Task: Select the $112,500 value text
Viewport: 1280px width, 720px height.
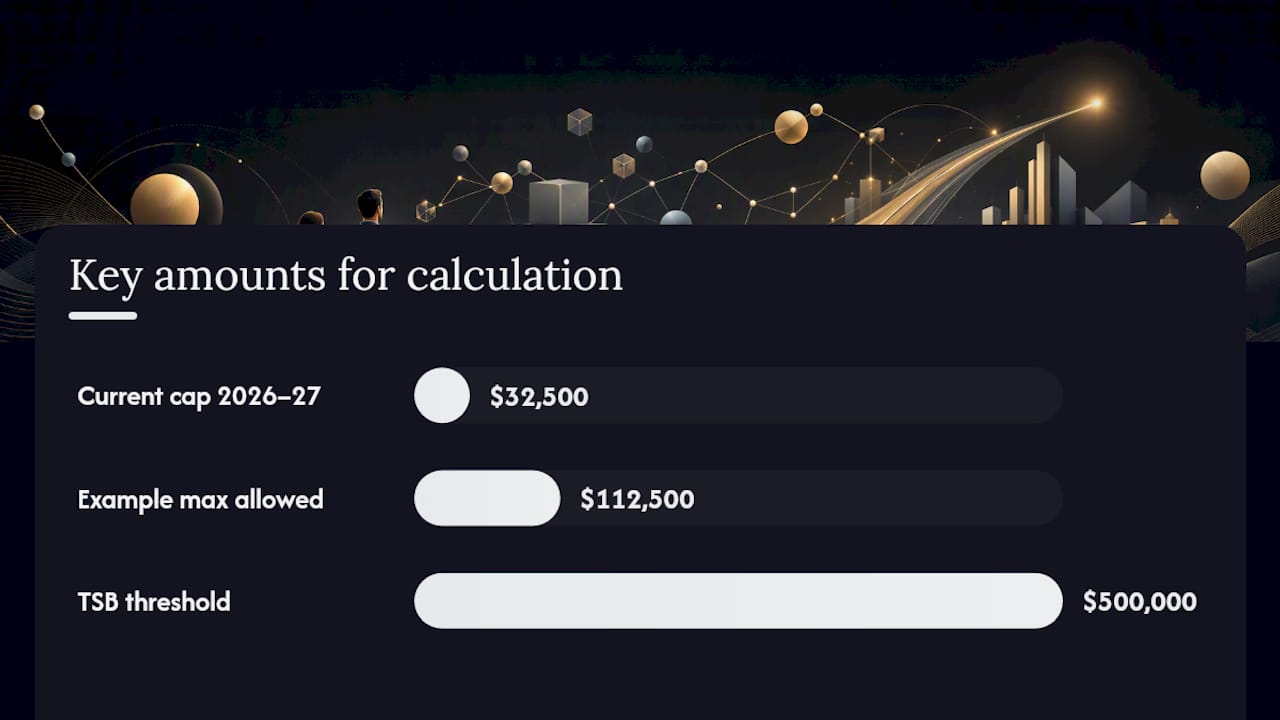Action: (x=637, y=499)
